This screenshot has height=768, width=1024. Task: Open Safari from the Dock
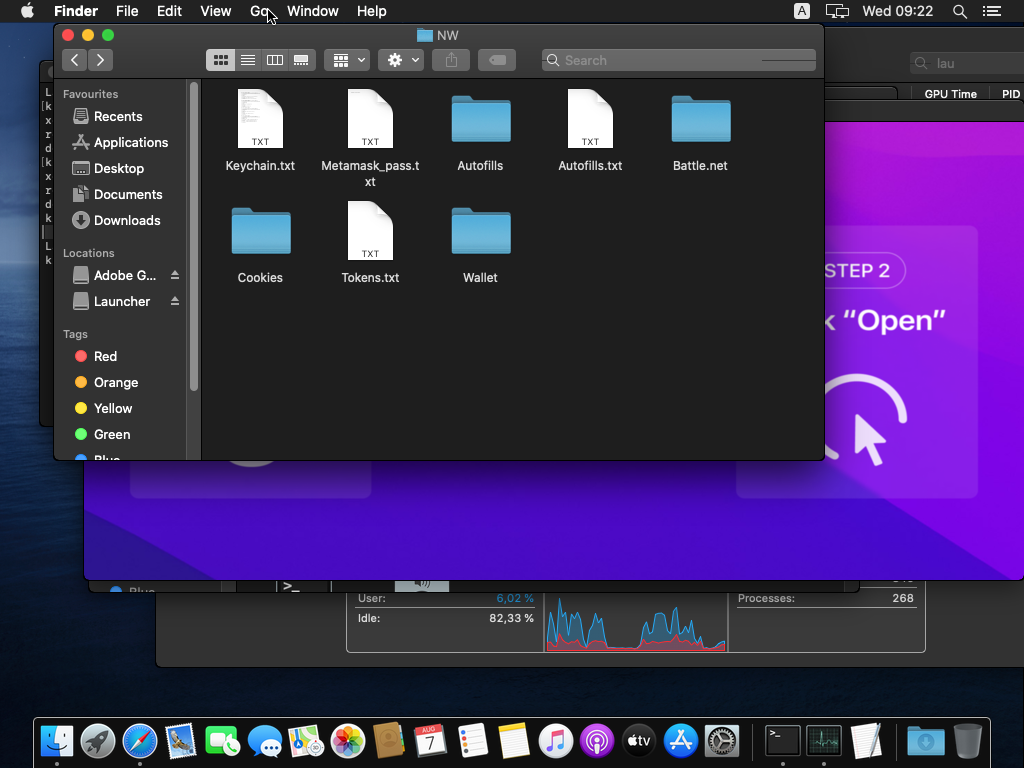click(x=139, y=741)
